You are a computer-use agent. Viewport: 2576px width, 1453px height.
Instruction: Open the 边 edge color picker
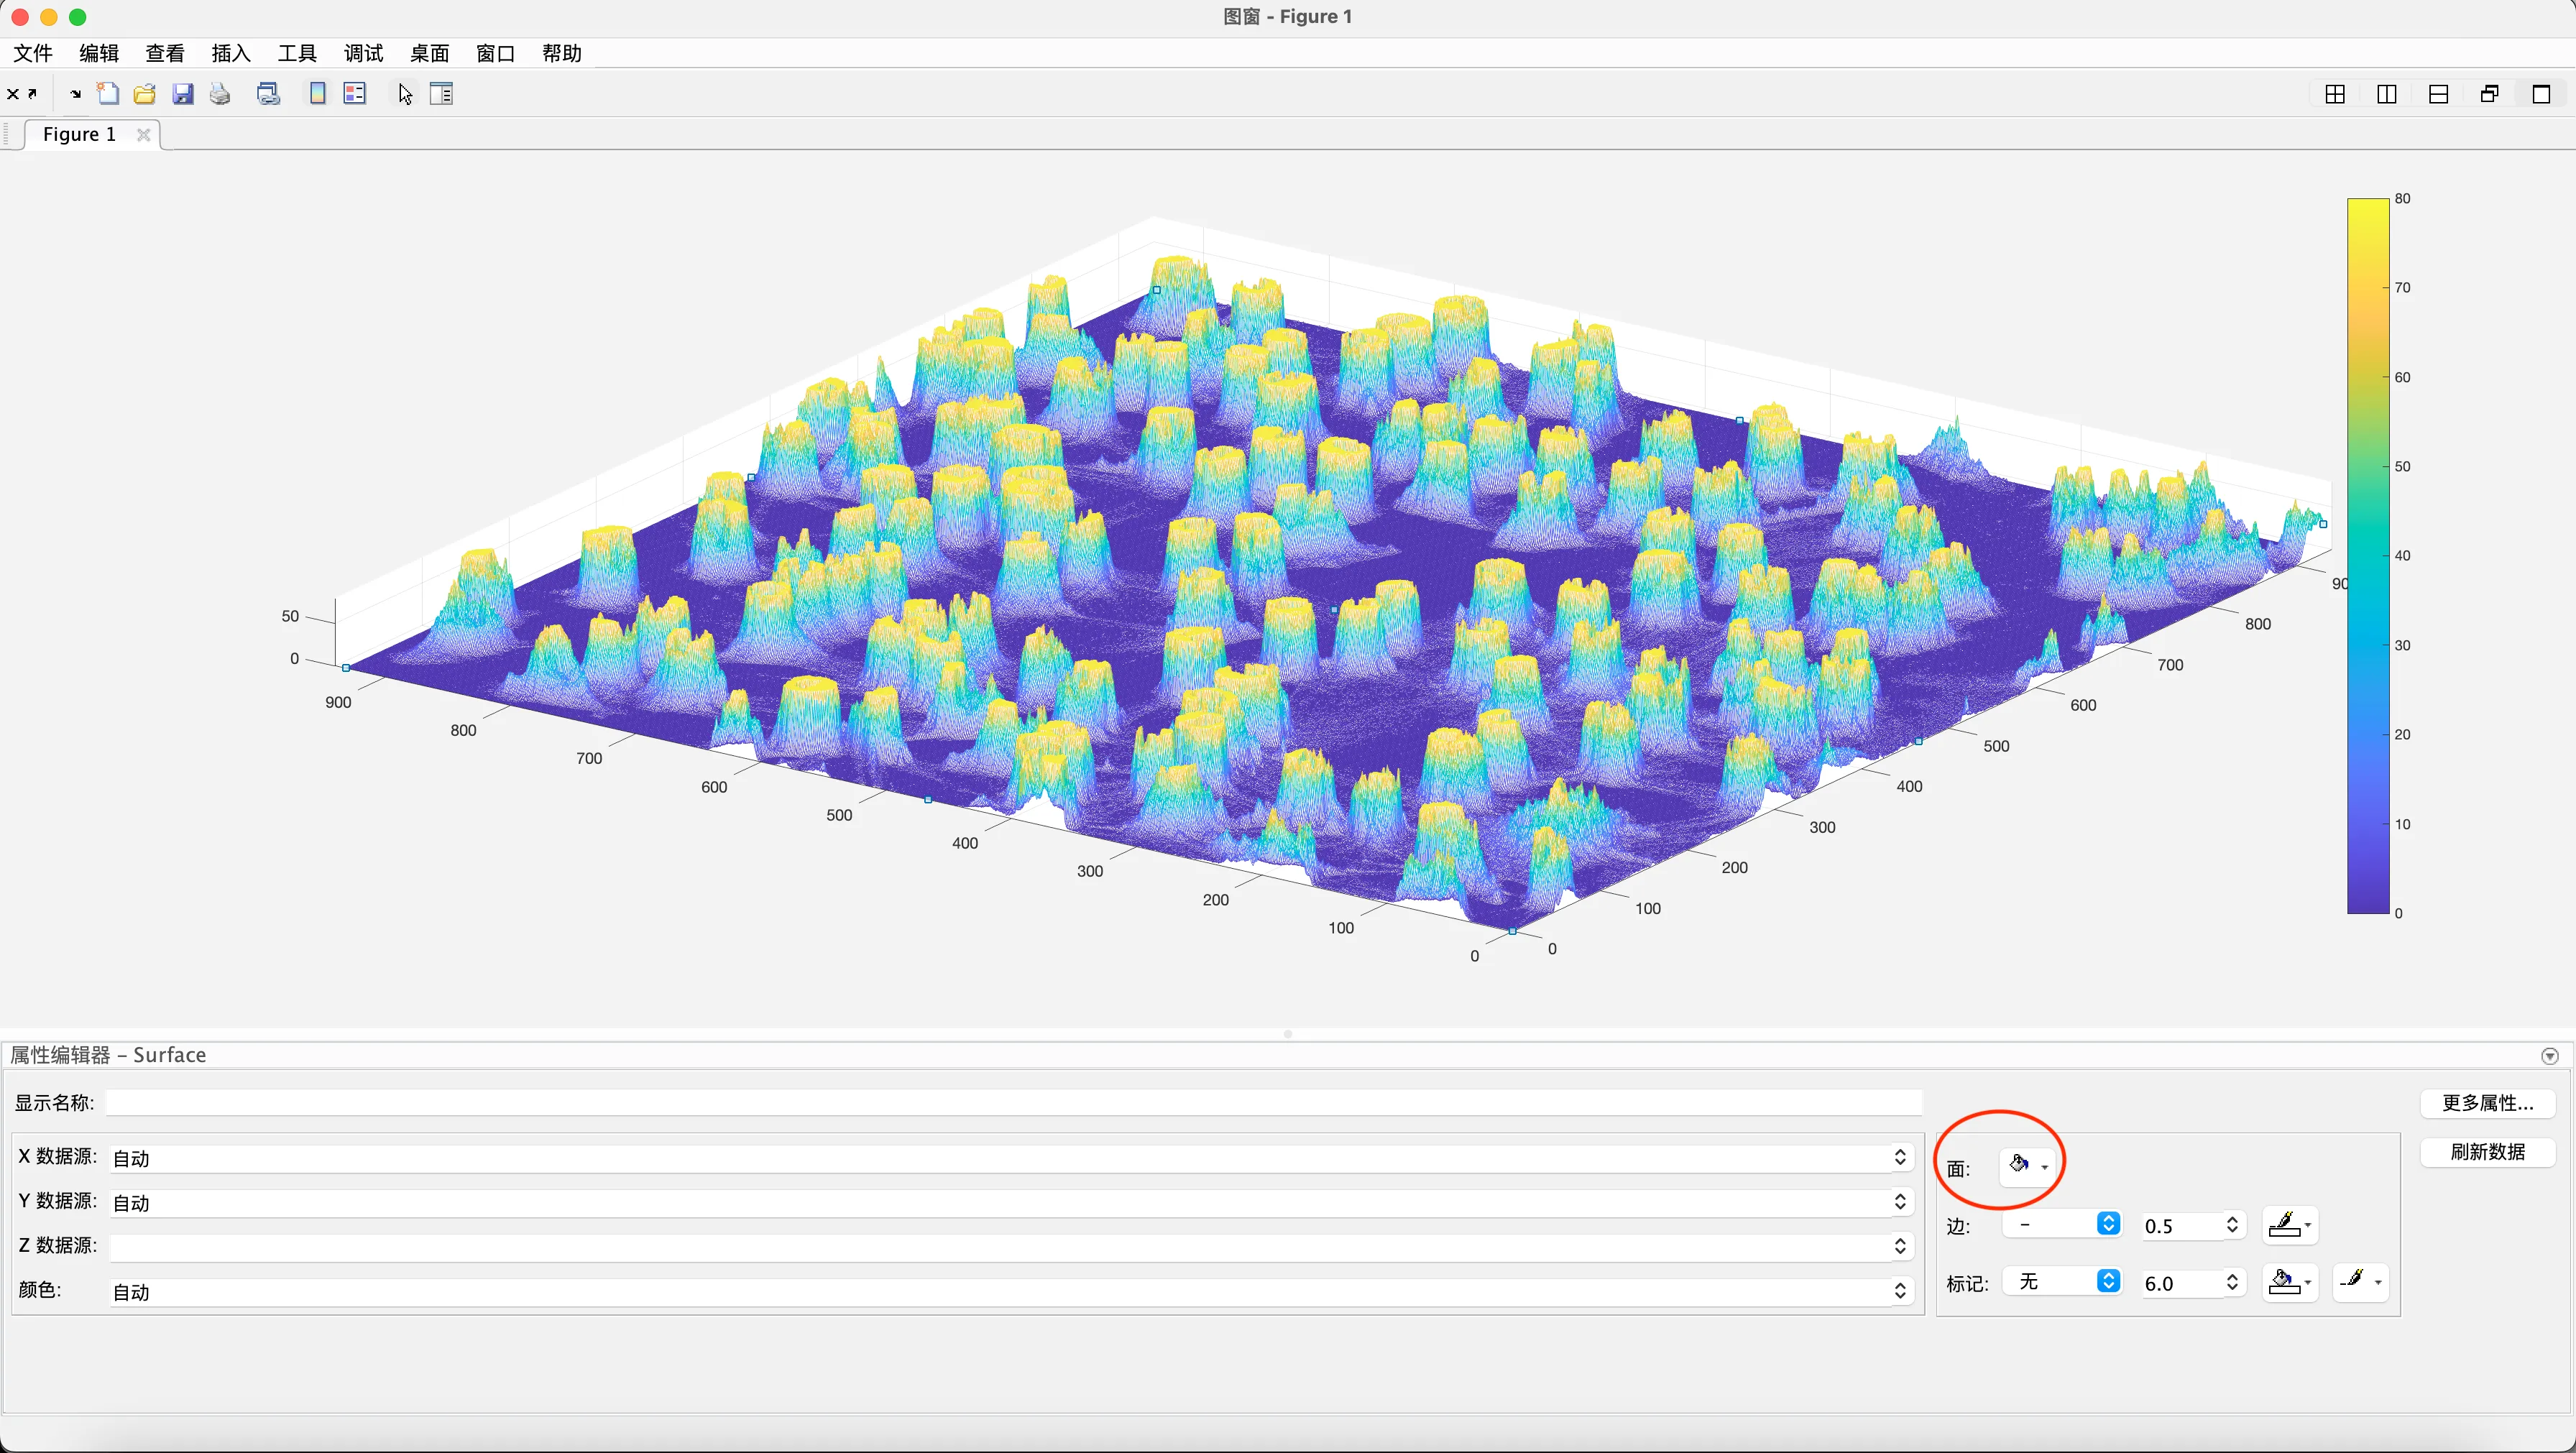pyautogui.click(x=2290, y=1225)
